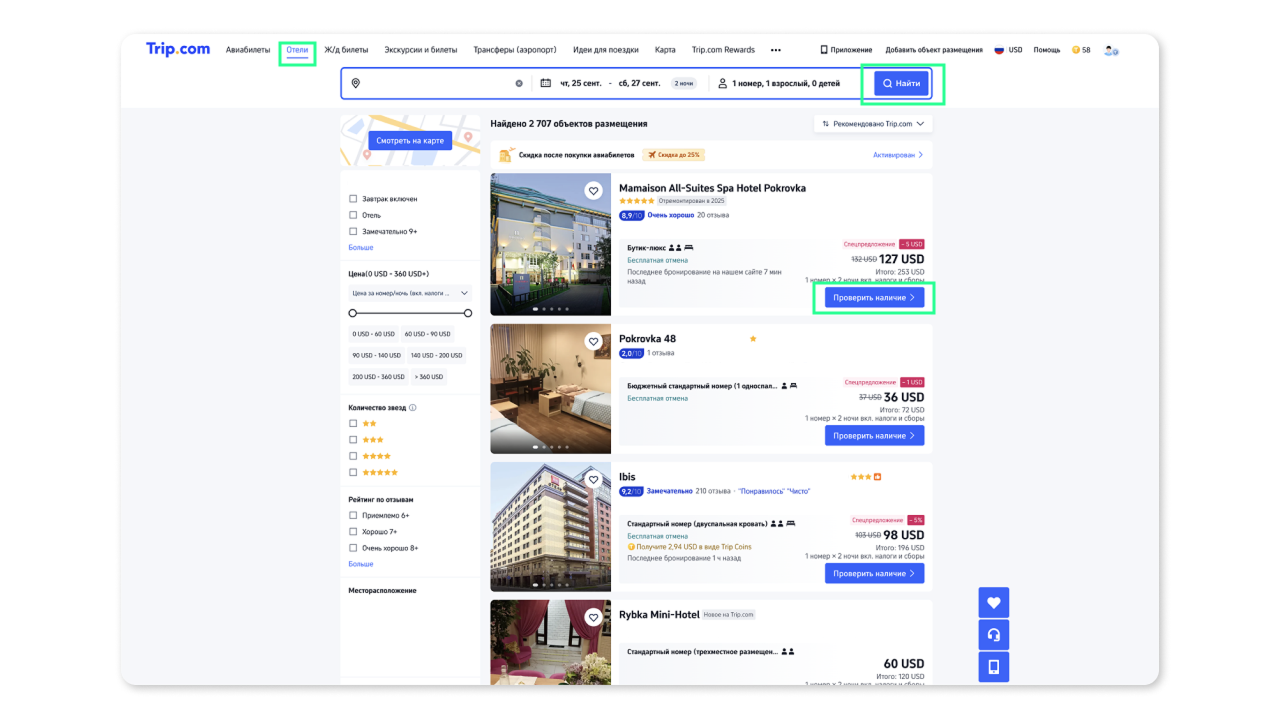This screenshot has height=720, width=1280.
Task: Check the Очень хорошо 8+ review filter
Action: click(353, 547)
